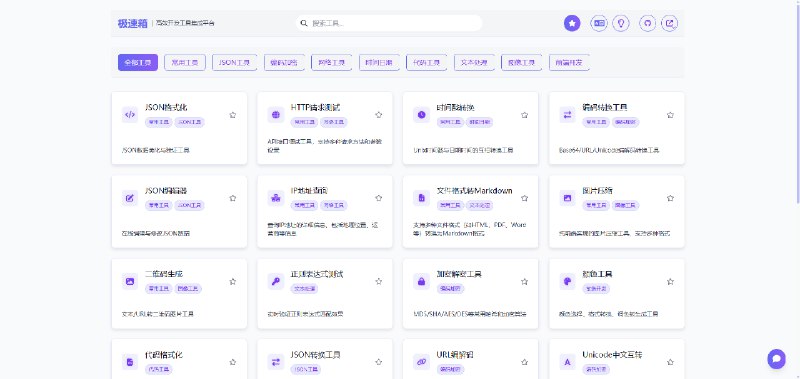Open the chat bubble button at bottom right
Viewport: 800px width, 379px height.
click(777, 359)
